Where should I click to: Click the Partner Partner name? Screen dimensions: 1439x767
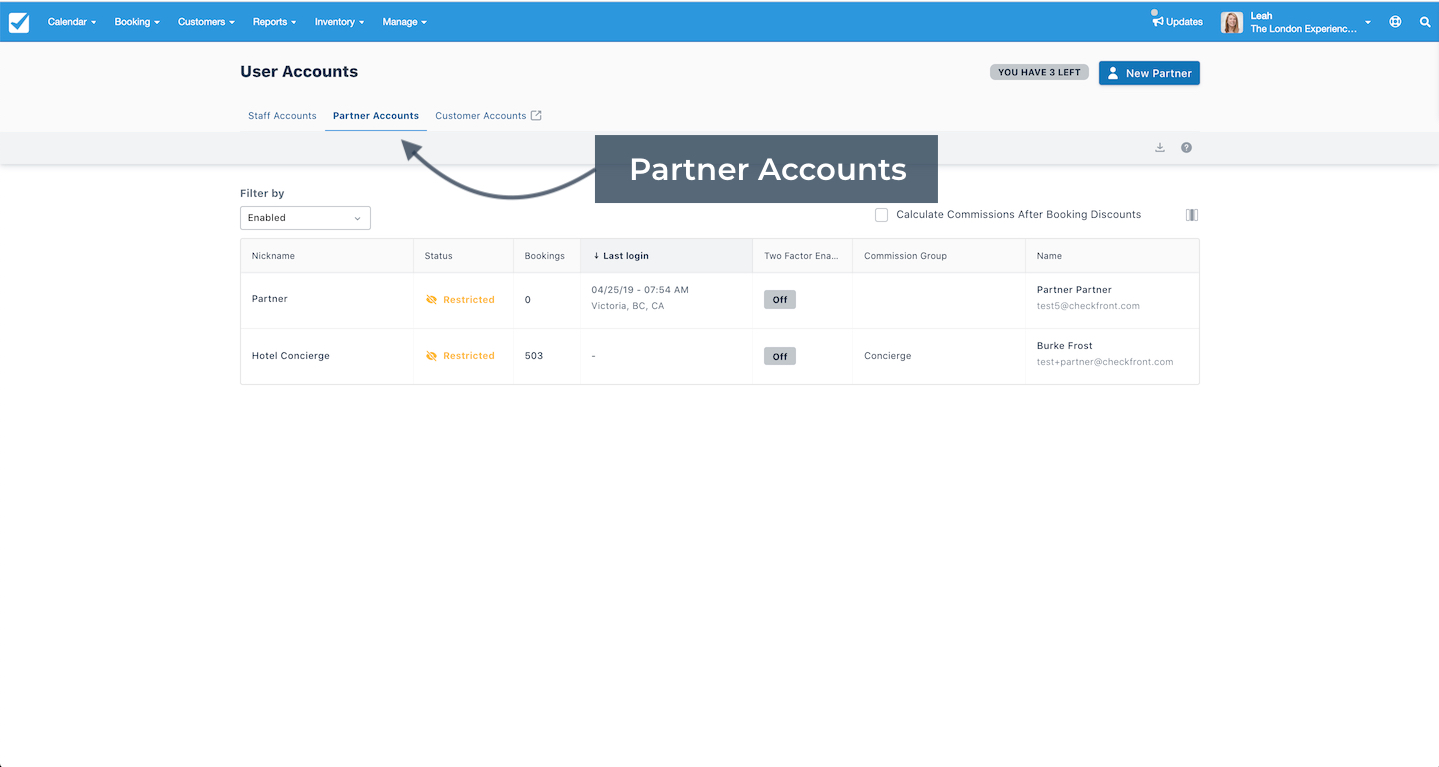pos(1074,290)
